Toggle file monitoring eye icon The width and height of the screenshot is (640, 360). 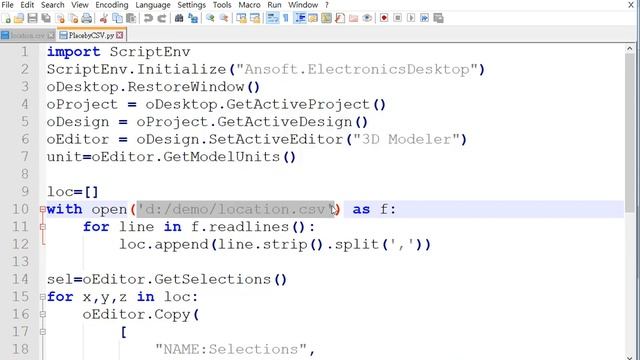pos(367,18)
